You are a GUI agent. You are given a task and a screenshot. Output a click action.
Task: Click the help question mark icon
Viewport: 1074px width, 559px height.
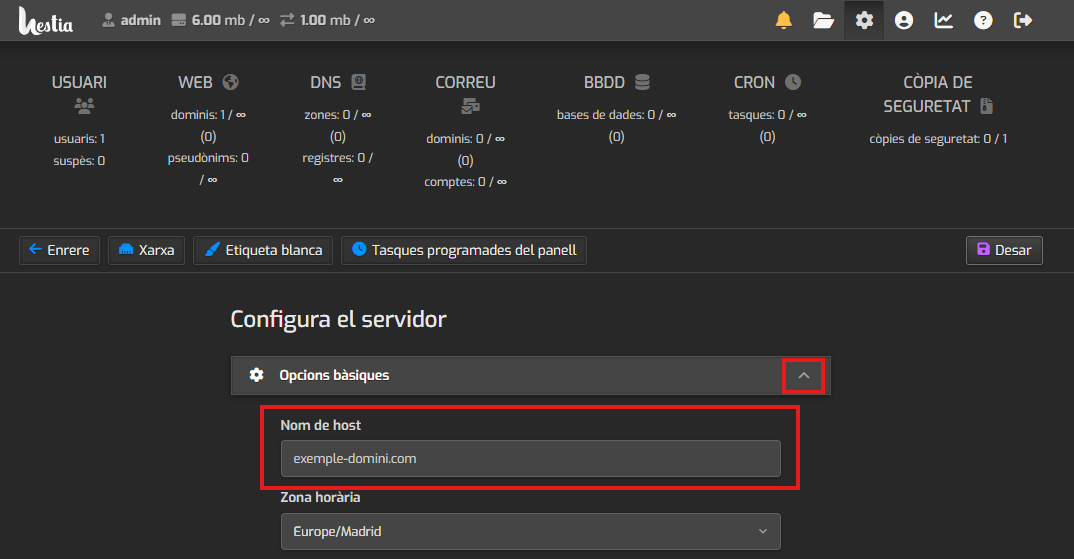tap(983, 20)
